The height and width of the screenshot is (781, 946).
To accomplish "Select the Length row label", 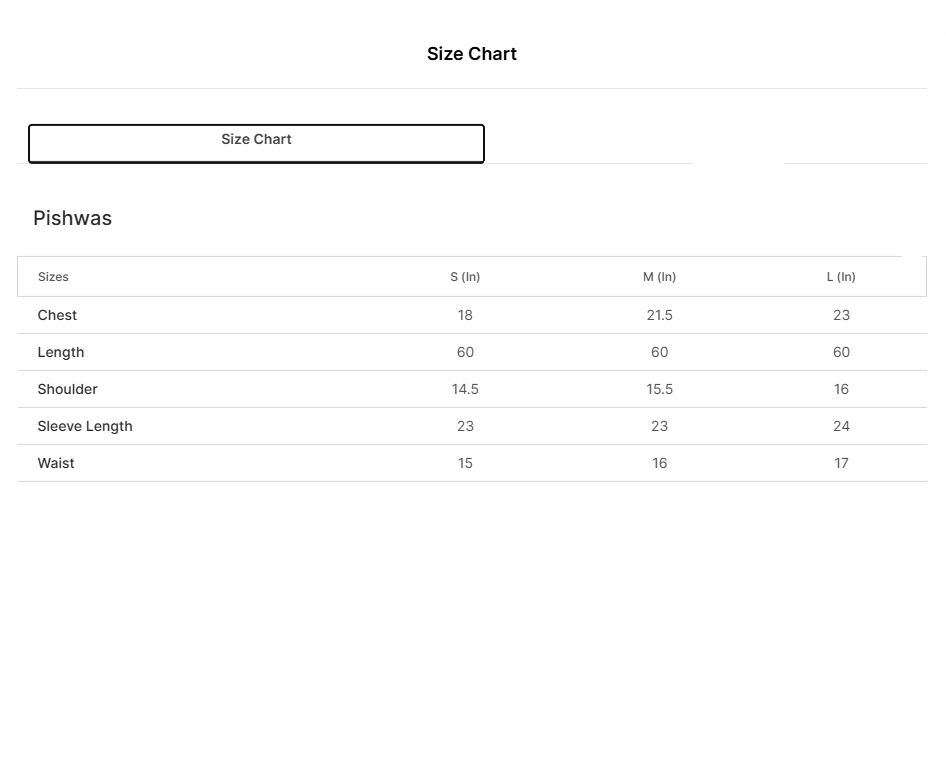I will (x=61, y=352).
